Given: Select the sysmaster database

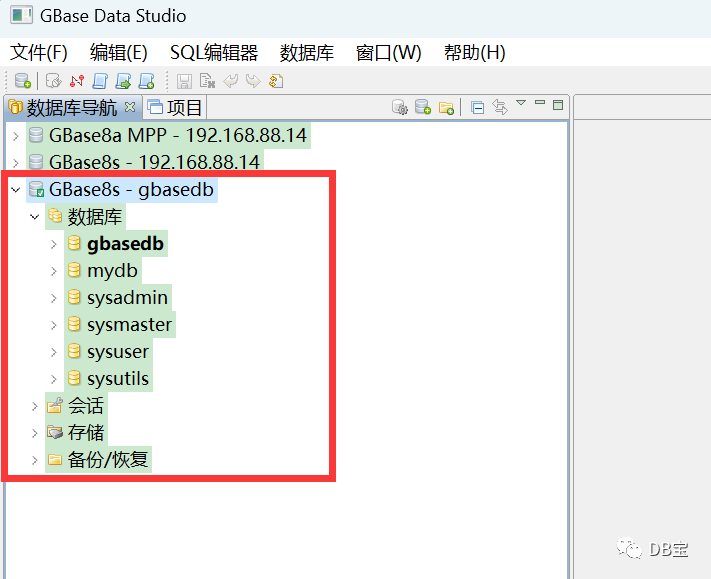Looking at the screenshot, I should click(129, 325).
